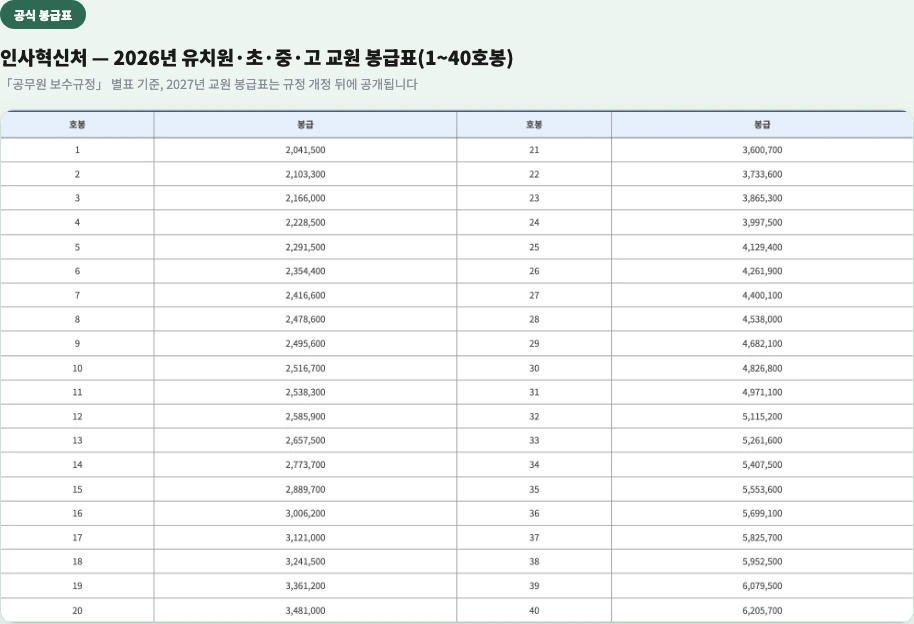Click the 호봉 number cell 21
The image size is (914, 624).
click(x=534, y=150)
